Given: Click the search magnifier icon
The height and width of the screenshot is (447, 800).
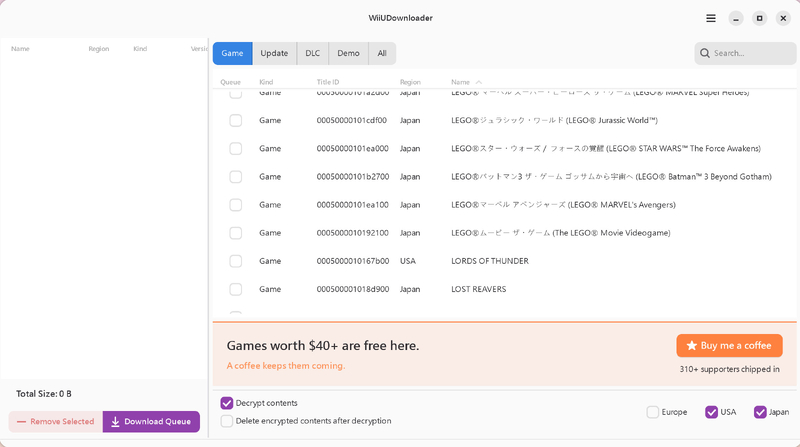Looking at the screenshot, I should point(705,53).
